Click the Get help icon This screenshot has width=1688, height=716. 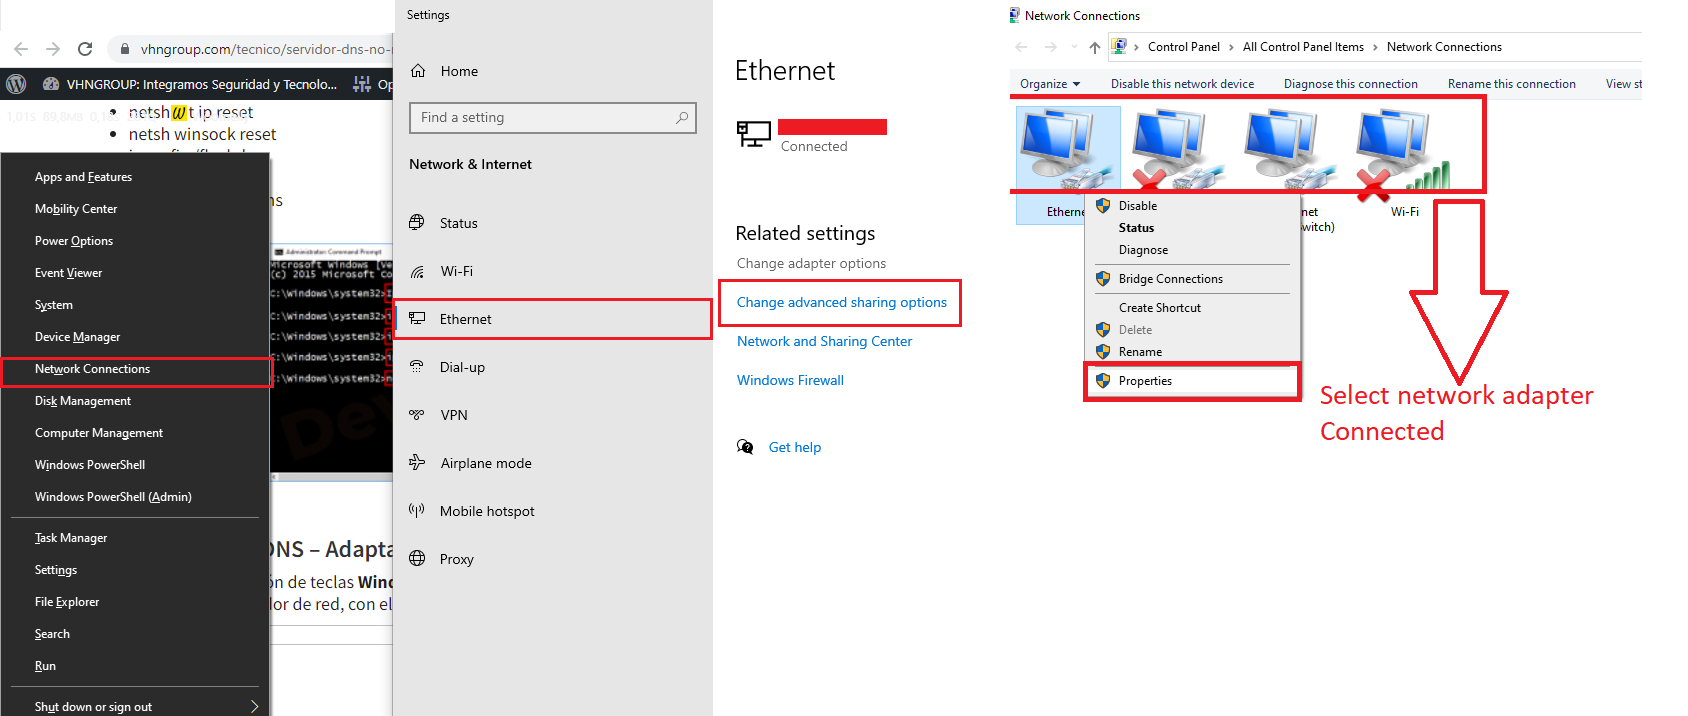coord(745,447)
